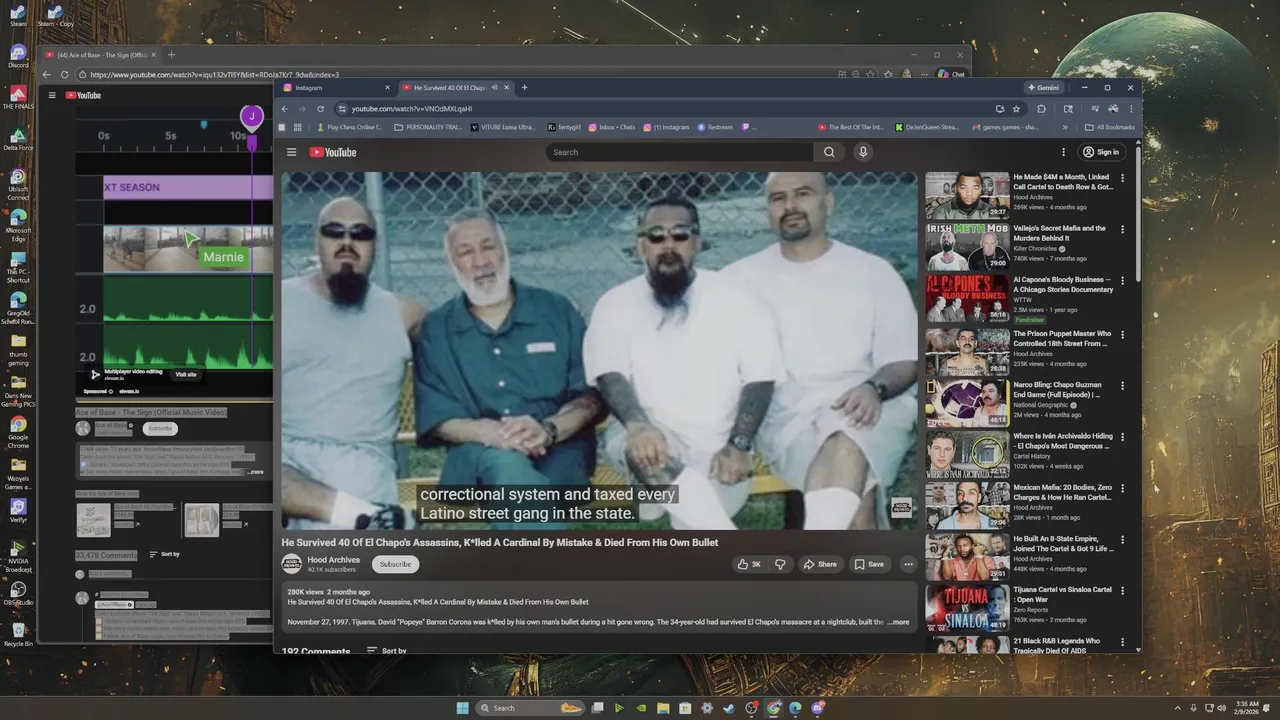
Task: Bookmark this page with the star icon
Action: coord(1016,109)
